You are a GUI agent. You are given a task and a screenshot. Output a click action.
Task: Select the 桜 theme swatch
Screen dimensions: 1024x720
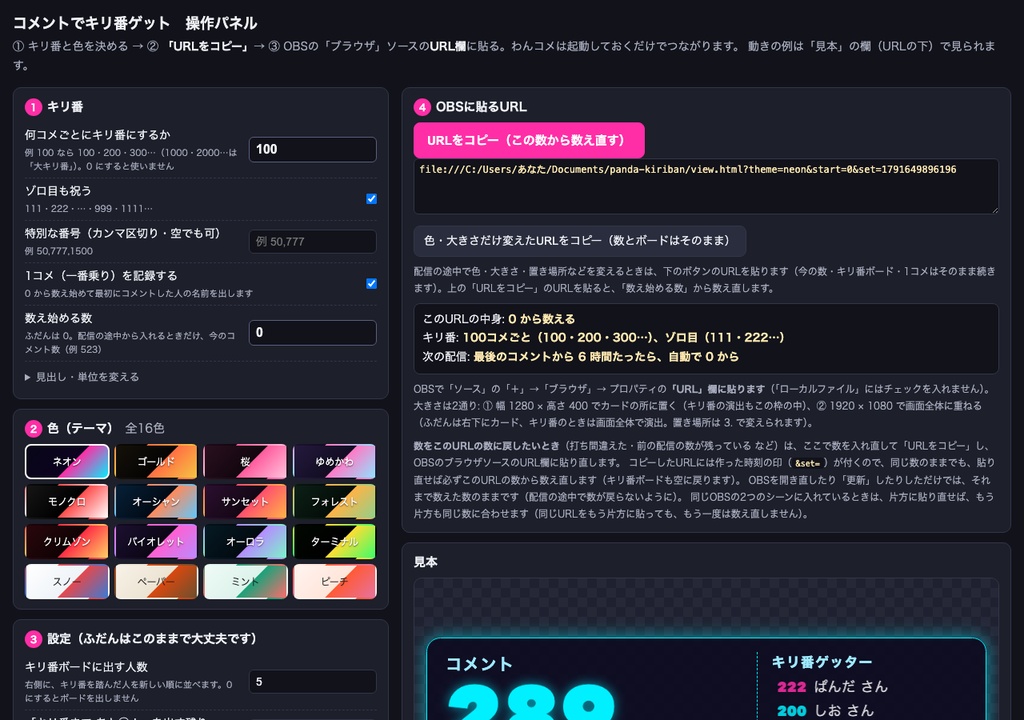click(x=245, y=461)
